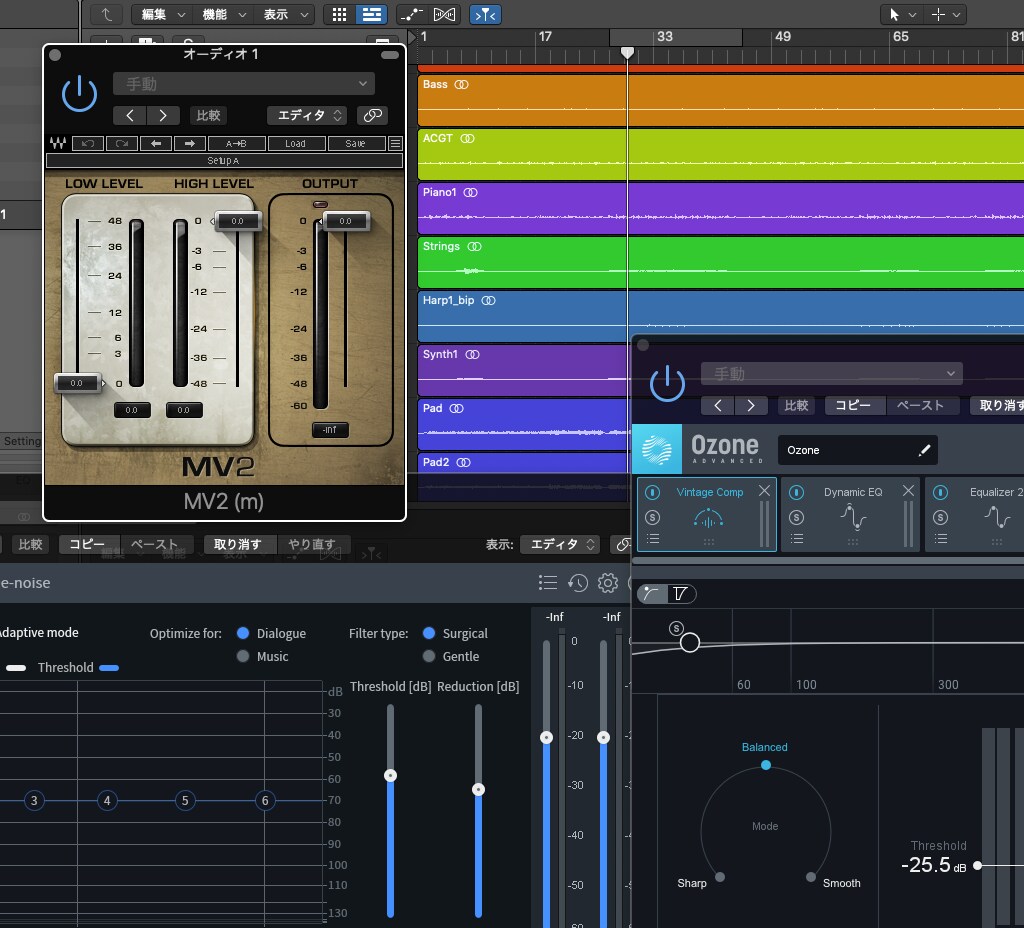Viewport: 1024px width, 928px height.
Task: Open 編集 menu in Logic toolbar
Action: point(161,14)
